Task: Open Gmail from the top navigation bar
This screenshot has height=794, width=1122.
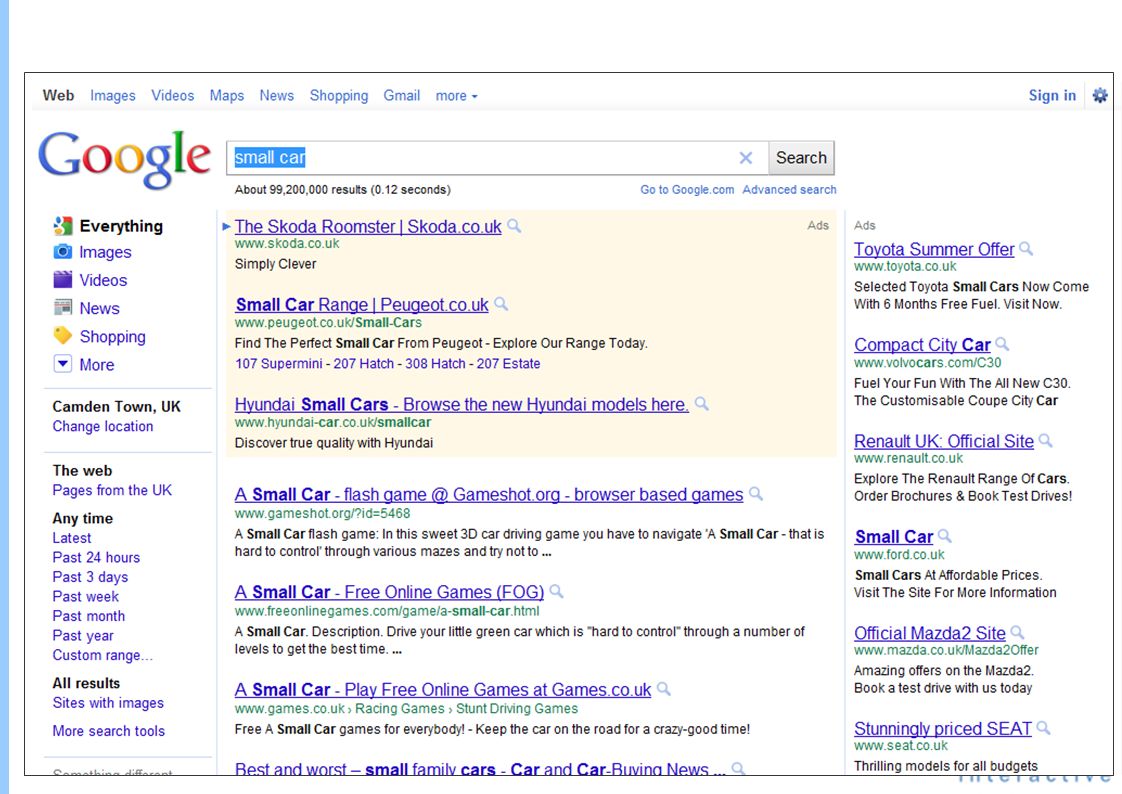Action: point(401,96)
